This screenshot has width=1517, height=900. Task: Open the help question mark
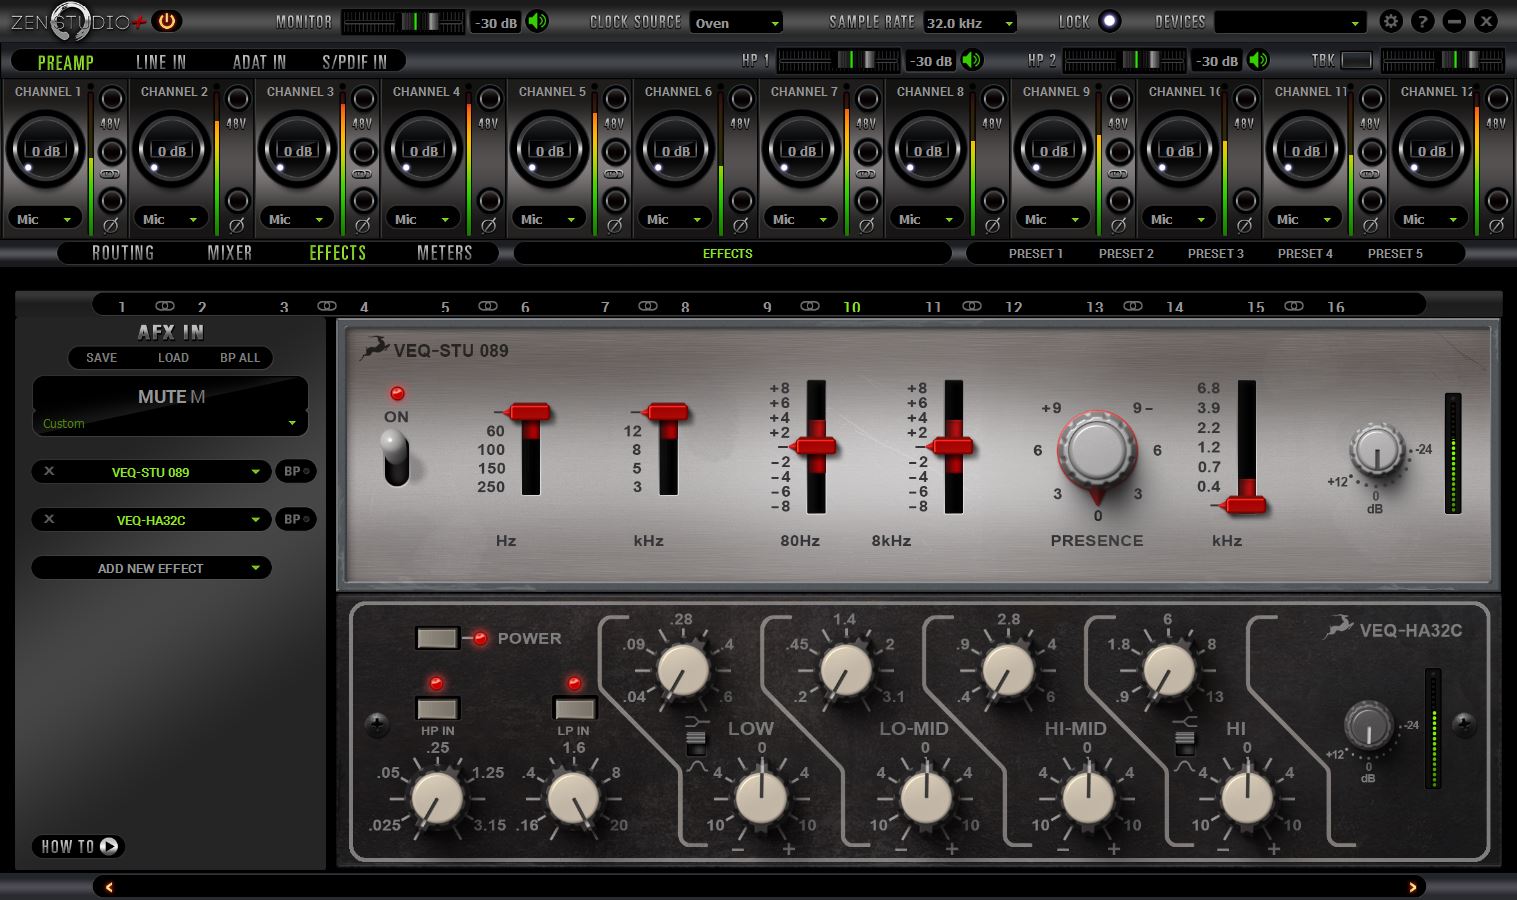(x=1423, y=21)
